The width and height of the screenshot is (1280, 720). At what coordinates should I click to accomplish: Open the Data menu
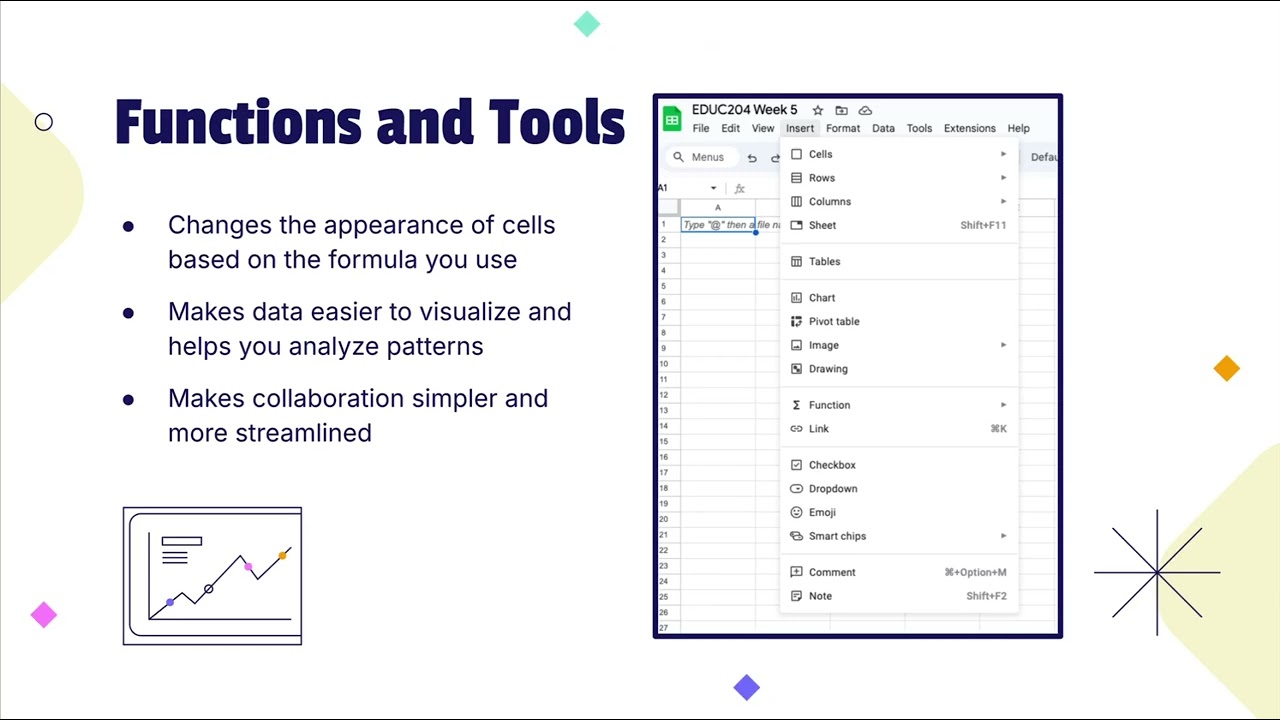[883, 128]
